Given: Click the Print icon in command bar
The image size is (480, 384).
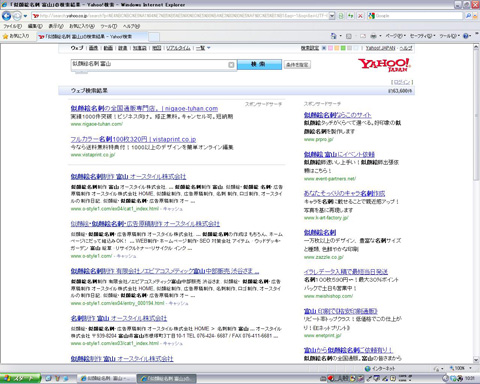Looking at the screenshot, I should click(x=373, y=36).
